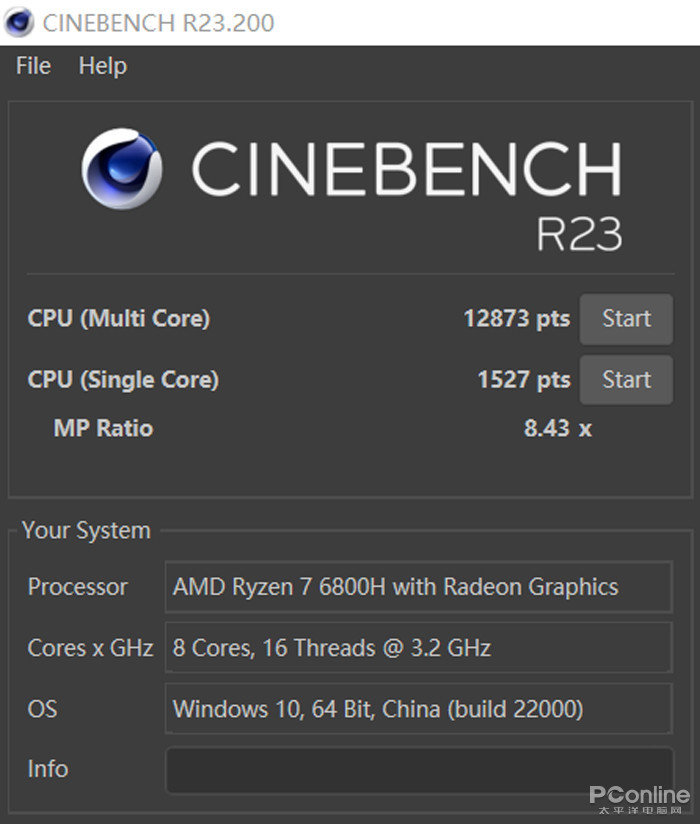Click the CPU (Multi Core) label

pyautogui.click(x=119, y=319)
